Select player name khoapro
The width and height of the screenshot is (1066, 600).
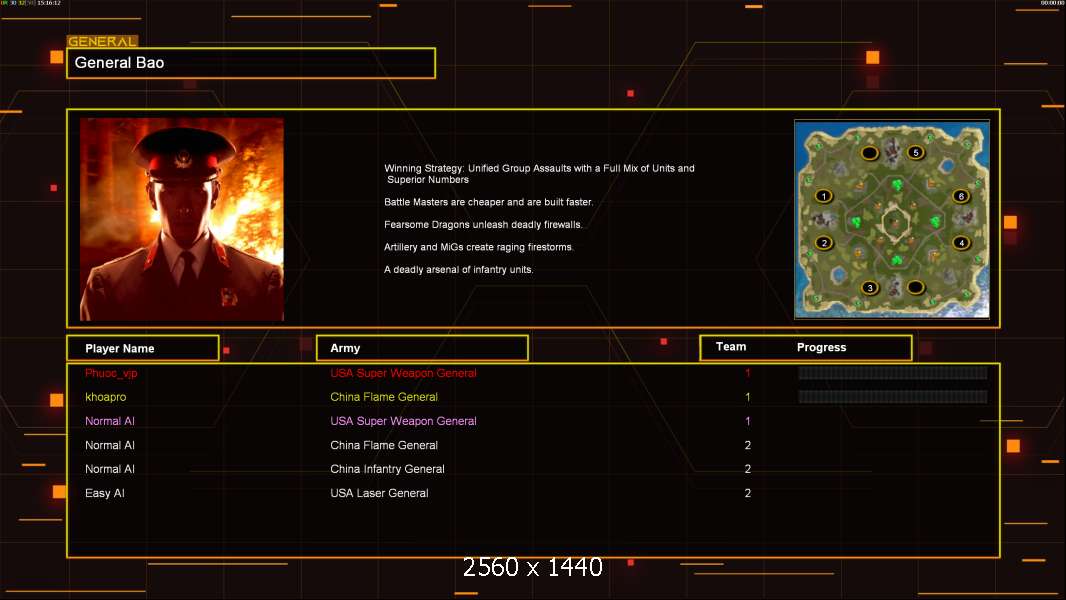(105, 397)
